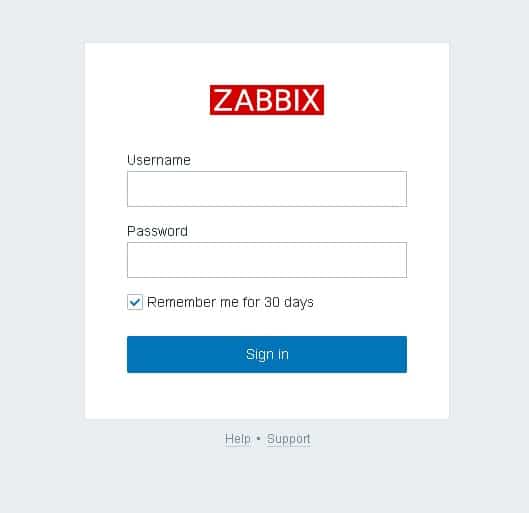Click the white ZABBIX lettering in logo
The width and height of the screenshot is (529, 513).
[x=267, y=100]
